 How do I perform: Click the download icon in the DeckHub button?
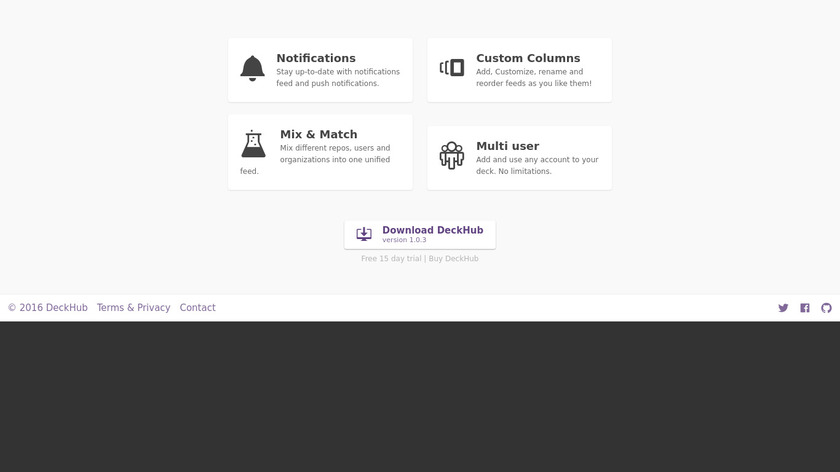[364, 234]
